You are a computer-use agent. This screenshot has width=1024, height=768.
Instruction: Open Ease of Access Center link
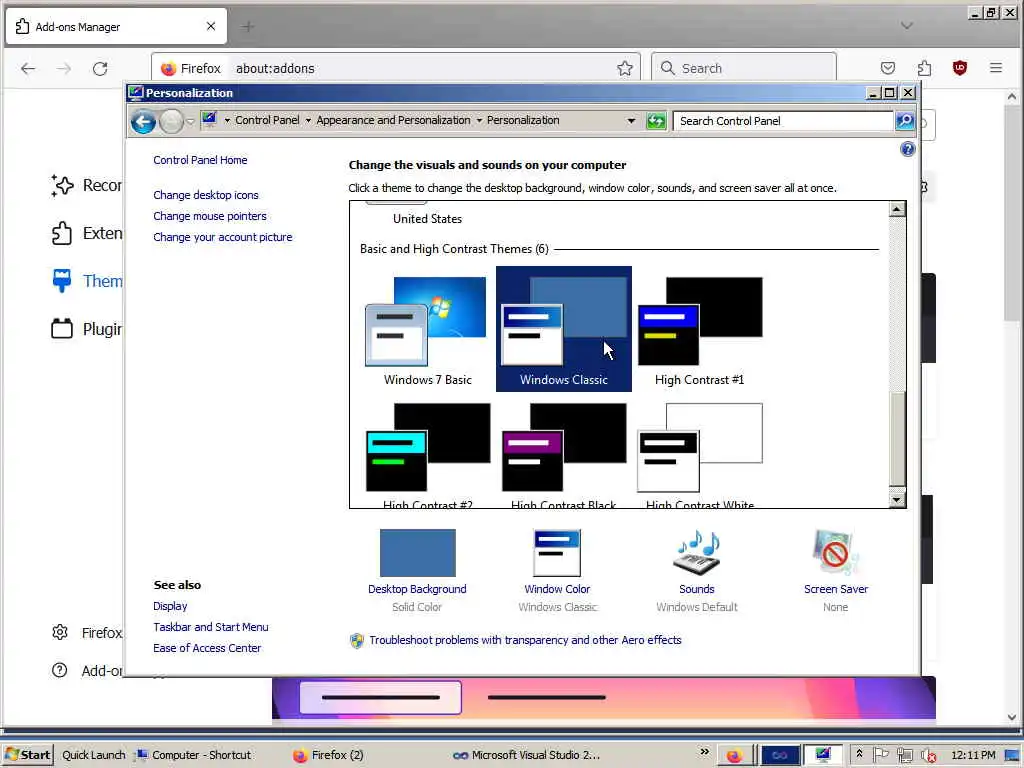[x=207, y=648]
